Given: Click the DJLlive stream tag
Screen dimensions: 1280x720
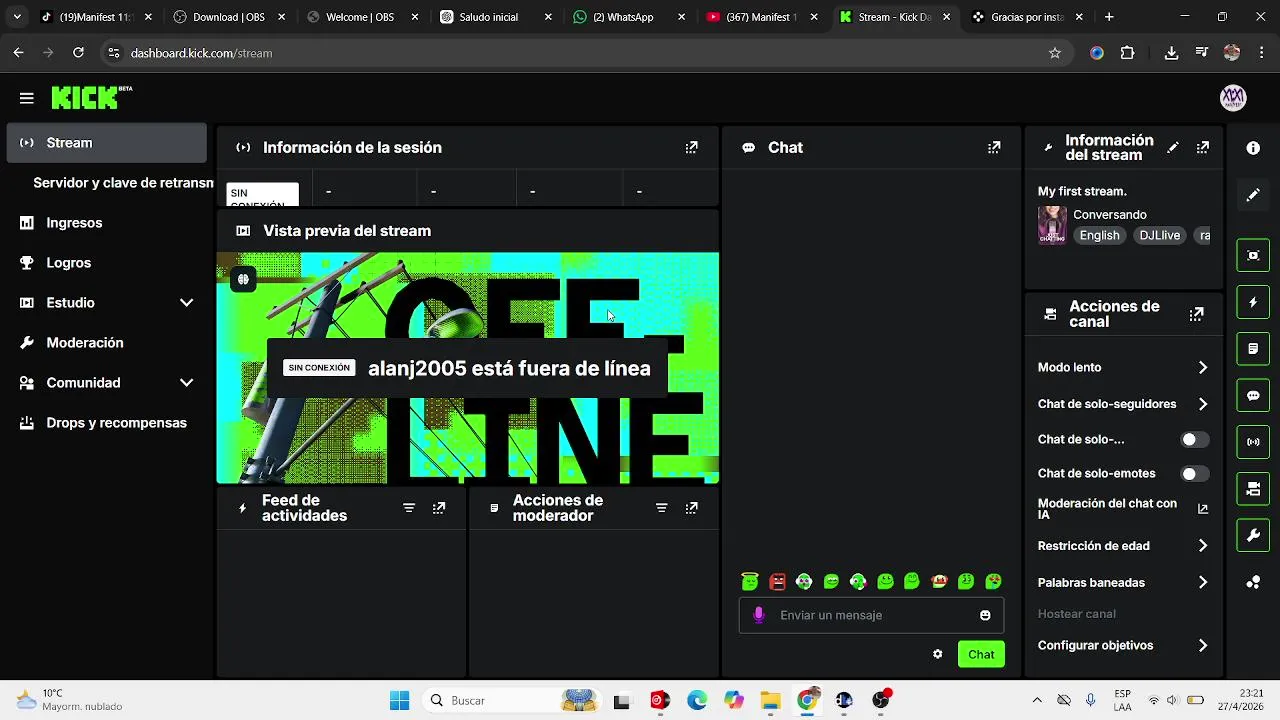Looking at the screenshot, I should (1159, 236).
